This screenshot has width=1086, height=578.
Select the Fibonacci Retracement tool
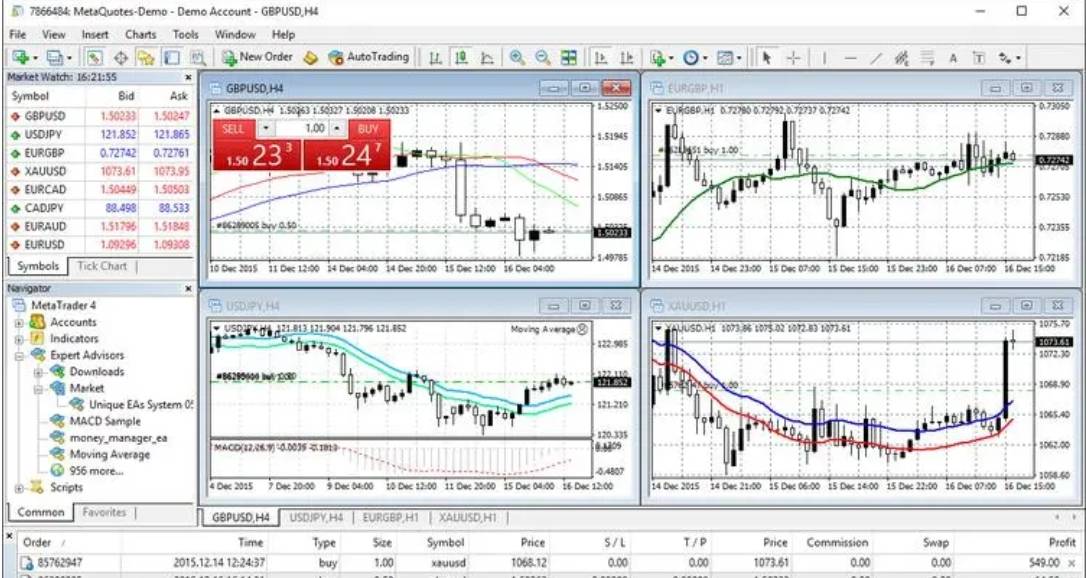(x=927, y=57)
